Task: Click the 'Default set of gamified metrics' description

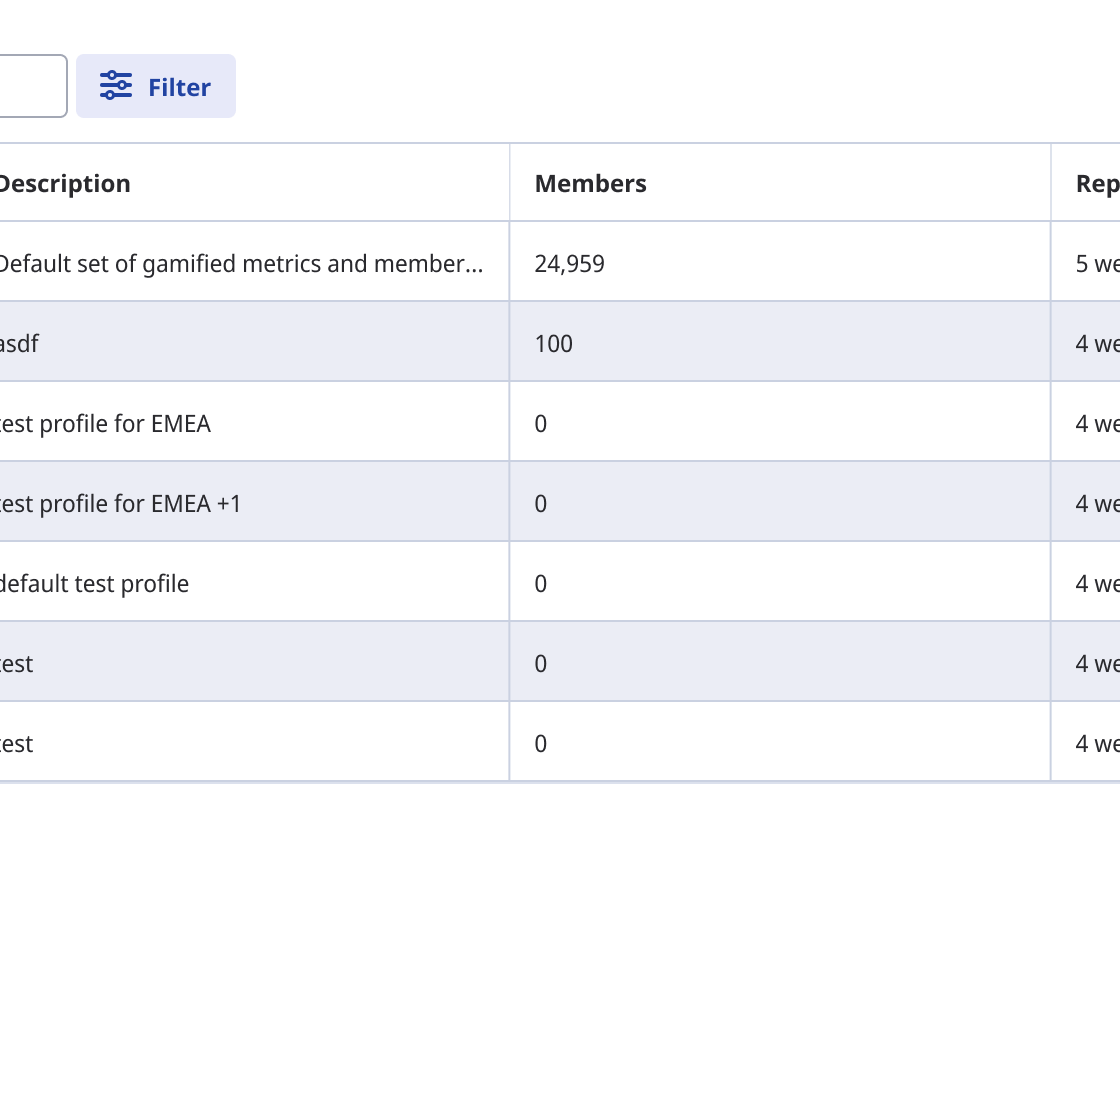Action: [241, 264]
